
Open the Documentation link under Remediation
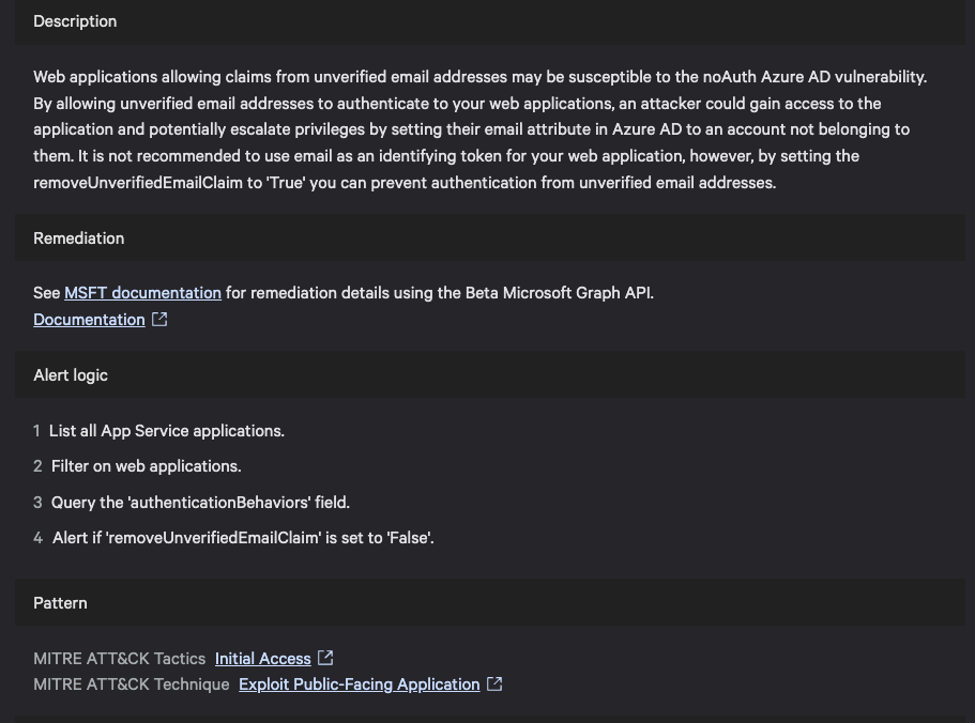click(x=89, y=319)
